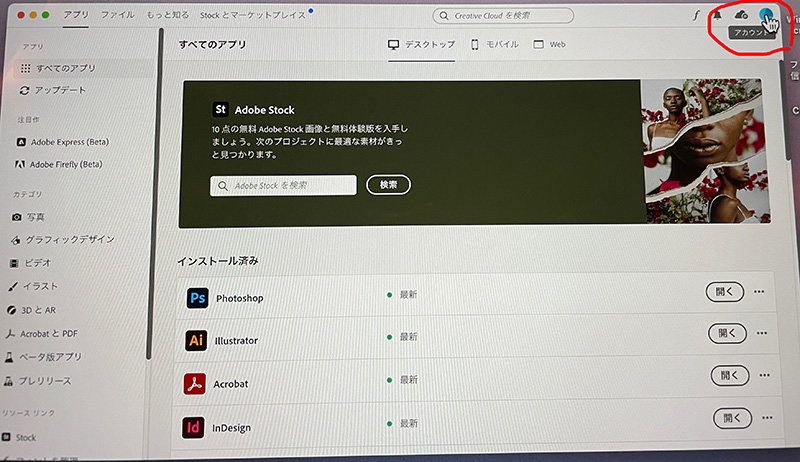
Task: Select the Web tab
Action: point(549,44)
